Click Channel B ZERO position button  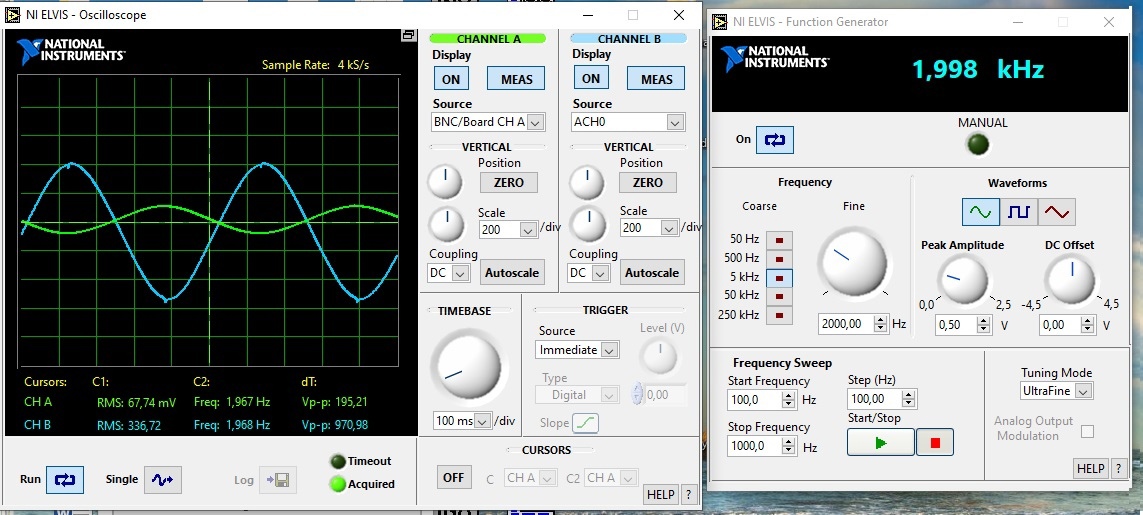[647, 182]
